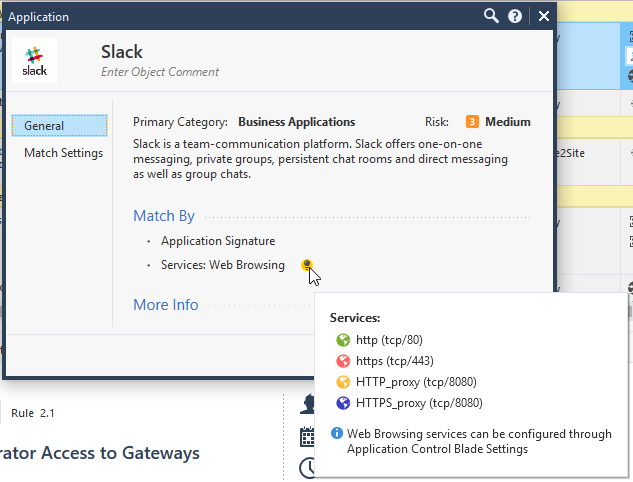Click the Slack description paragraph
Image resolution: width=633 pixels, height=482 pixels.
[x=321, y=159]
